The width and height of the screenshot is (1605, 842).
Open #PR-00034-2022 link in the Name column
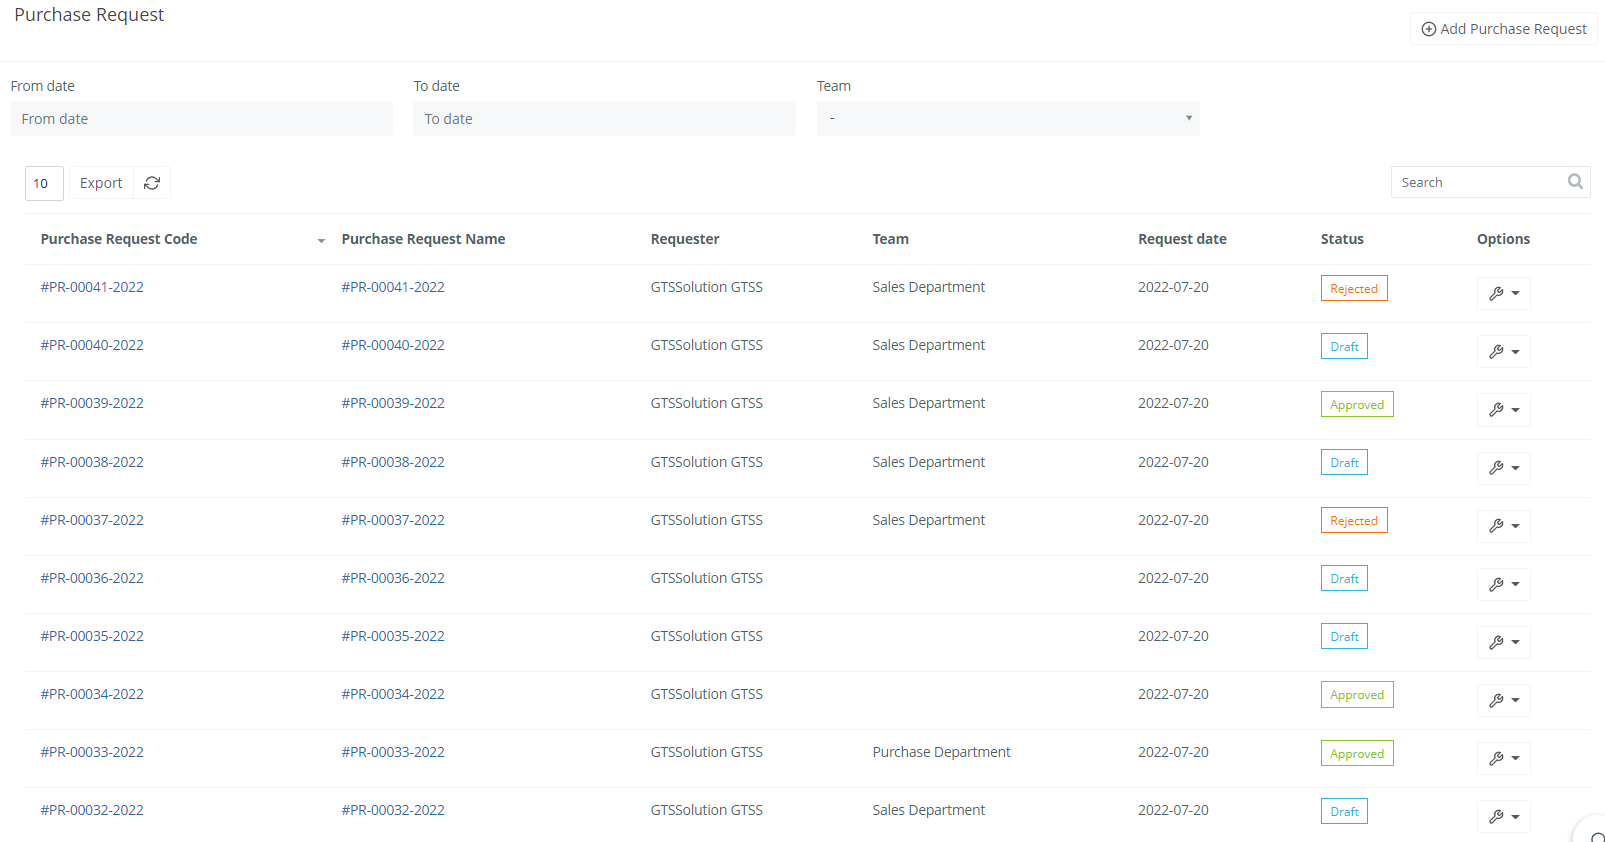click(x=393, y=694)
